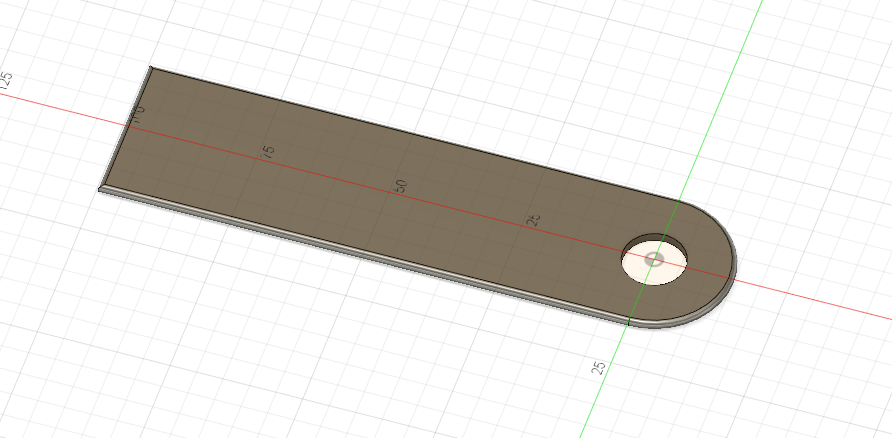Click the "25" label beside the green axis
This screenshot has width=892, height=438.
[598, 367]
